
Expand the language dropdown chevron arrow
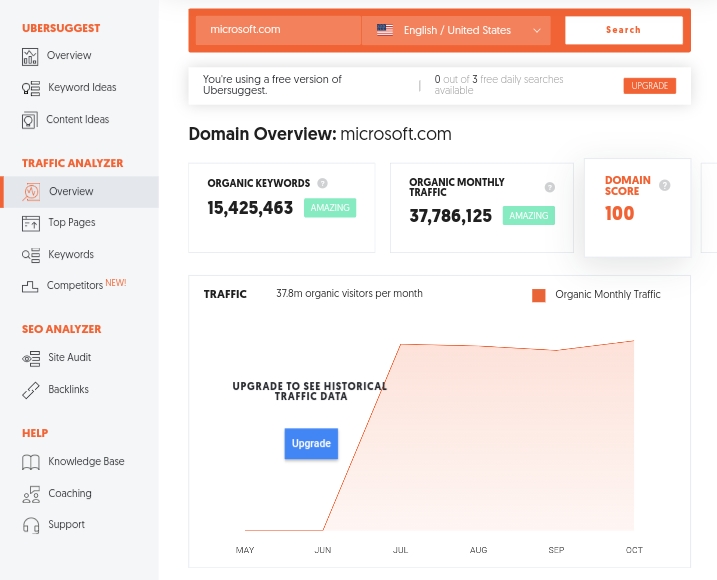(537, 31)
